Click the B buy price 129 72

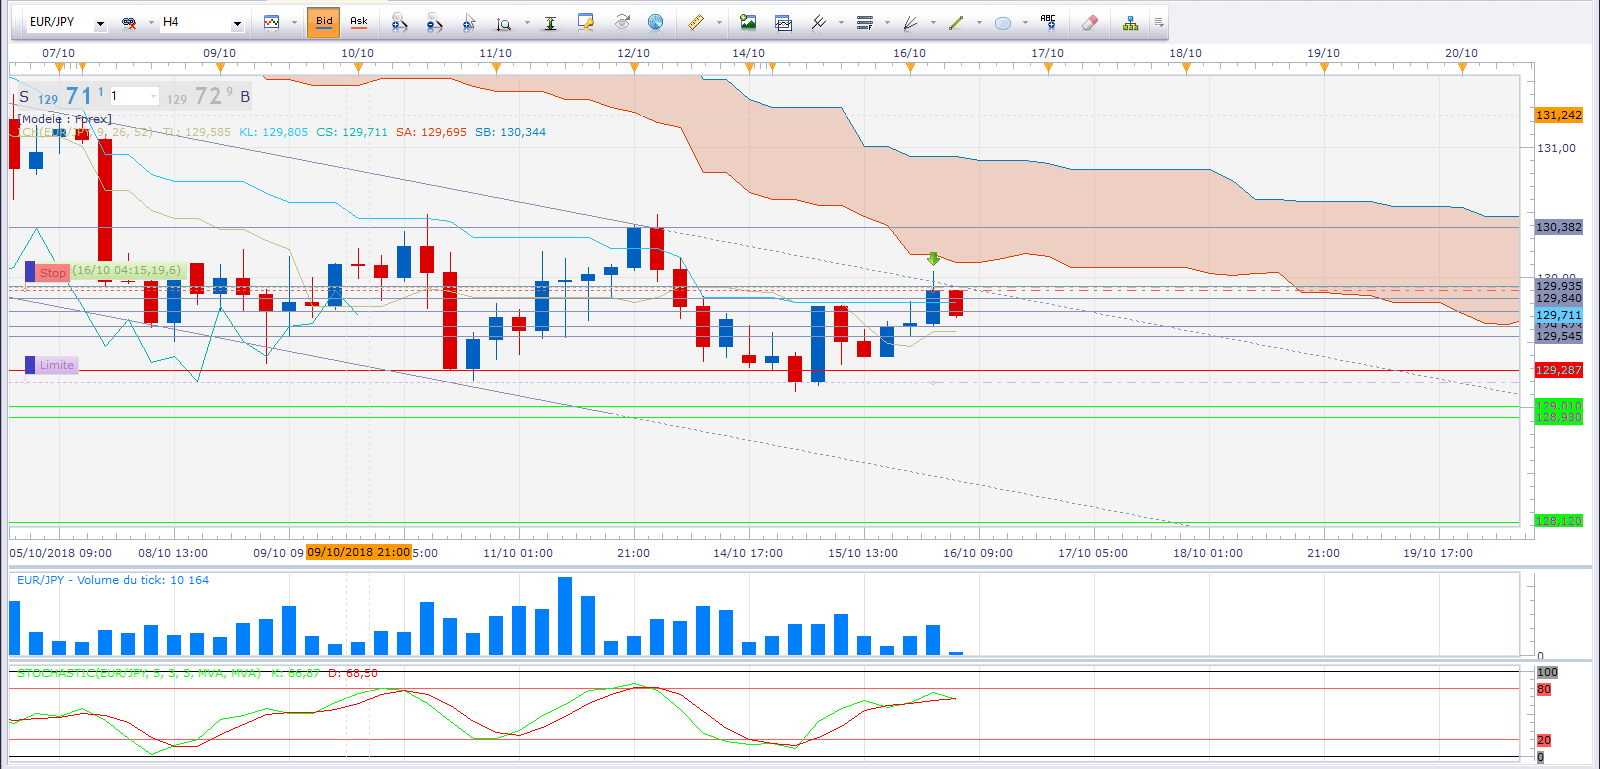click(209, 96)
